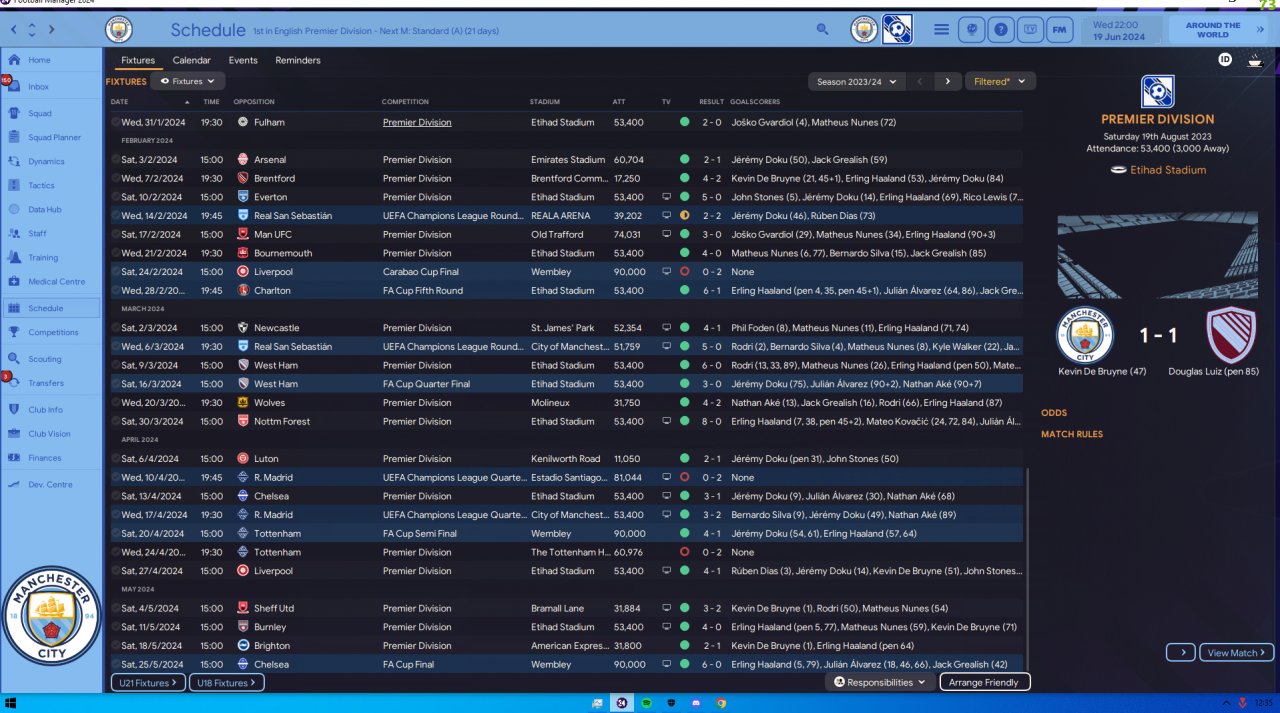
Task: Open the ODDS section
Action: [x=1054, y=413]
